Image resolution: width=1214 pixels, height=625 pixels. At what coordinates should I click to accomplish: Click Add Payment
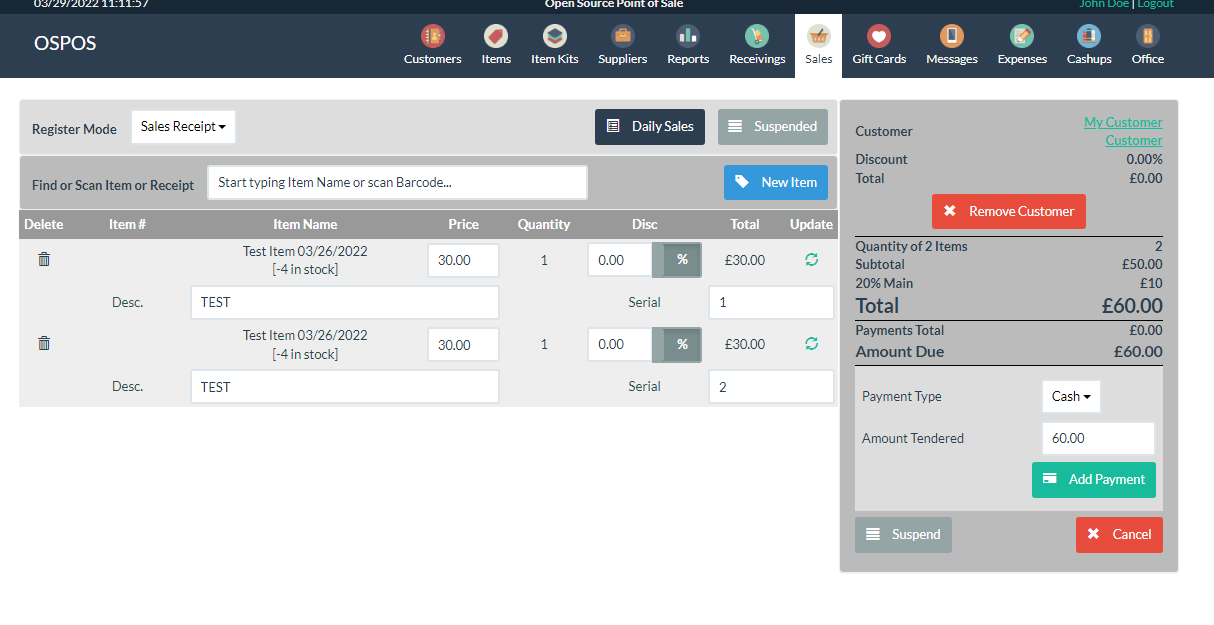tap(1094, 479)
